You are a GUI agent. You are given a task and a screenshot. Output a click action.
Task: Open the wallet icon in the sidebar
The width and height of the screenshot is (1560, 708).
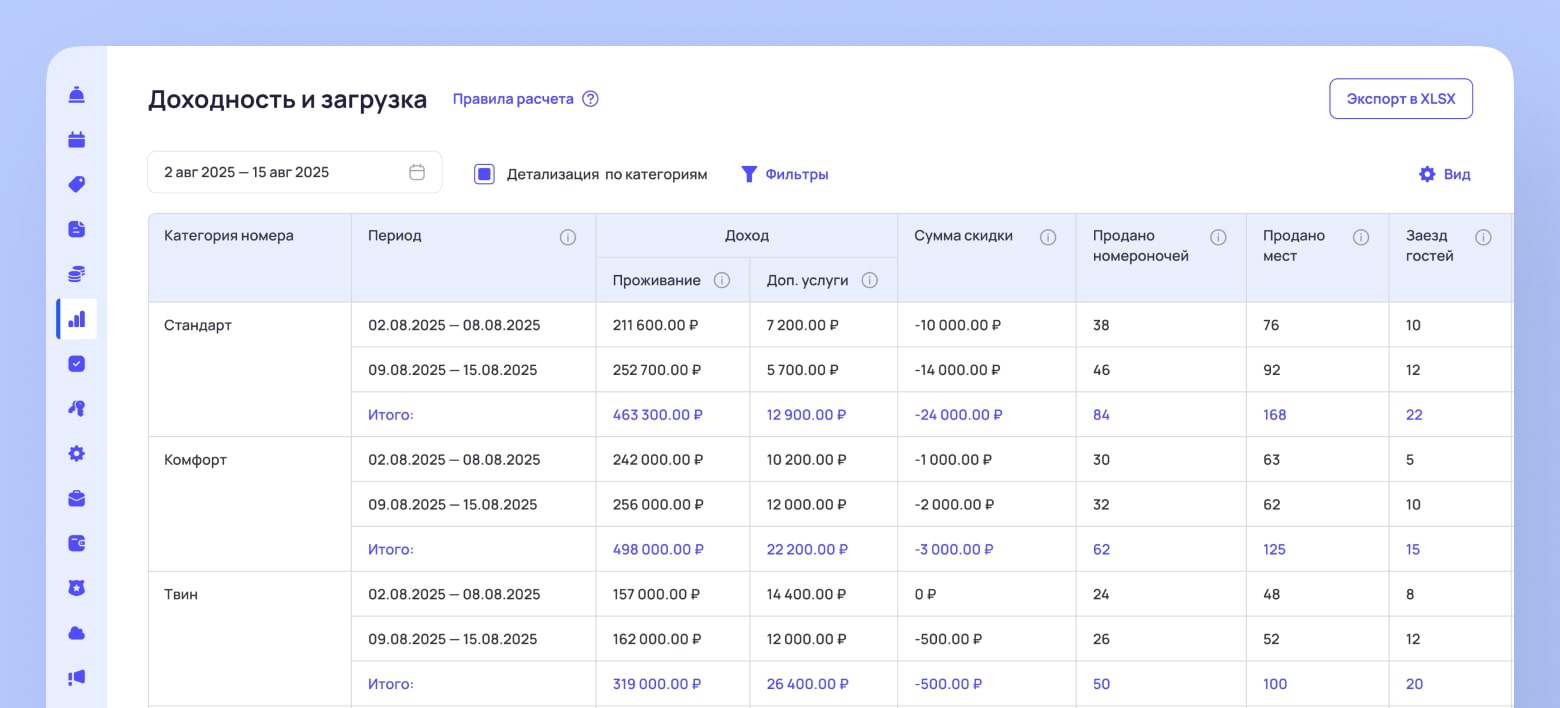click(76, 543)
